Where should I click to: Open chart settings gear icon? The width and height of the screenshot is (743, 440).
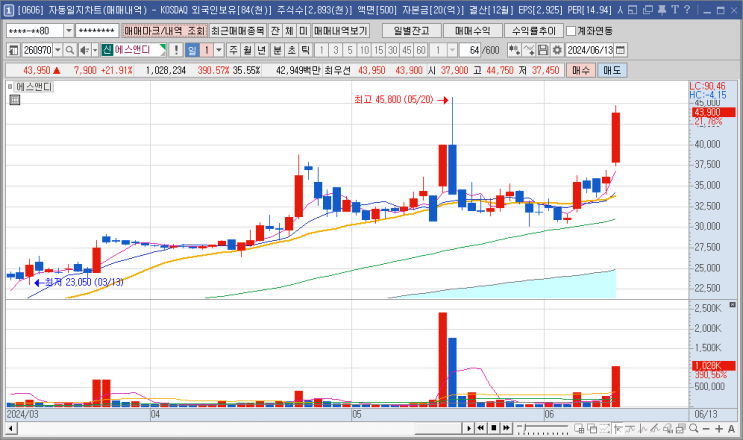(557, 50)
